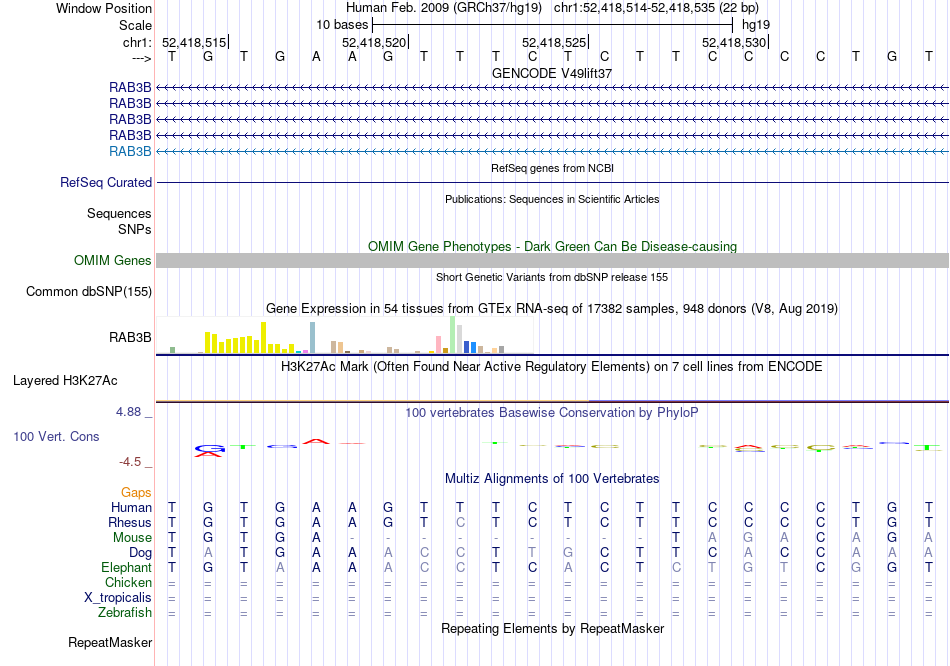Open 'Repeating Elements by RepeatMasker' track title
The width and height of the screenshot is (950, 666).
click(x=552, y=628)
